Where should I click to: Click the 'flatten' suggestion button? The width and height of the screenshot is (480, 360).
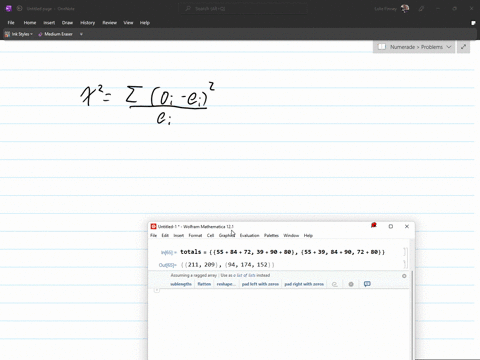pos(204,284)
